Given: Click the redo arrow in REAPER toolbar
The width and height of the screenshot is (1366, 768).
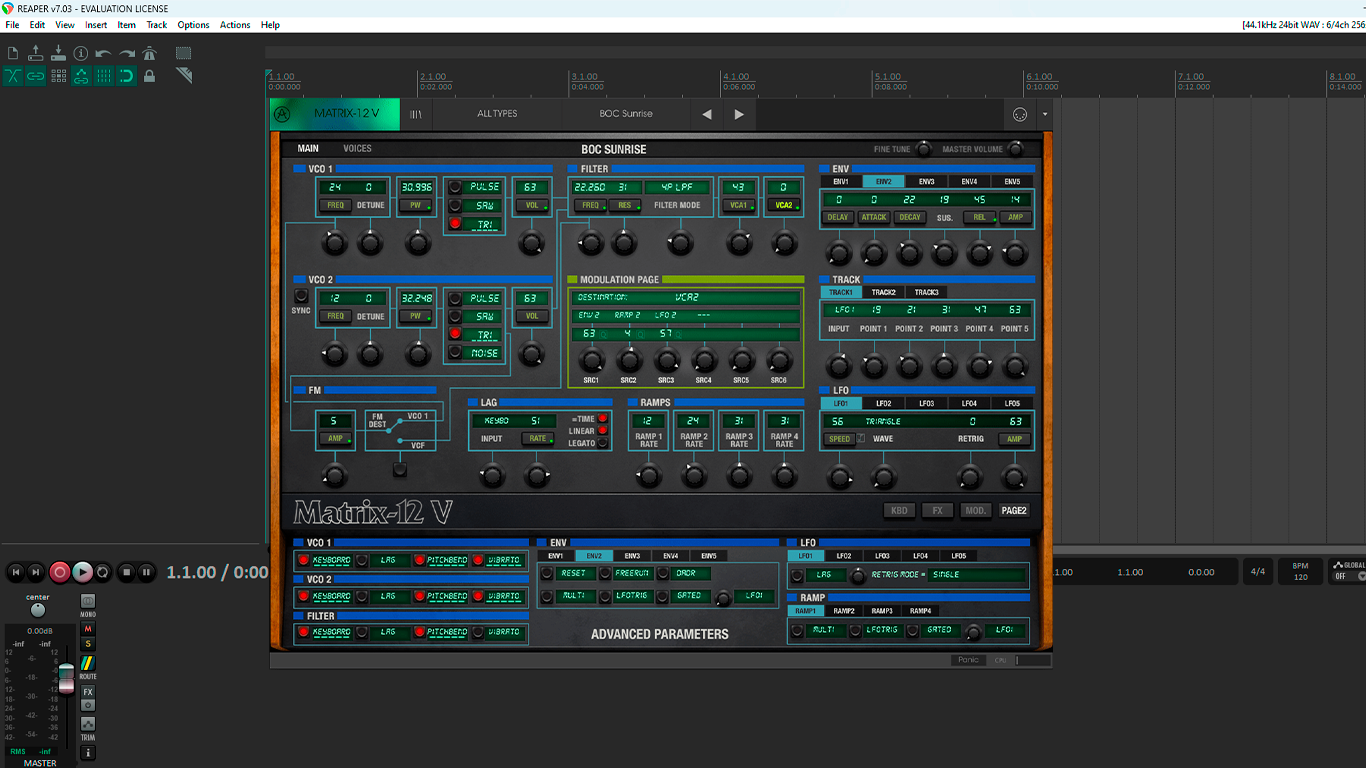Looking at the screenshot, I should [127, 53].
